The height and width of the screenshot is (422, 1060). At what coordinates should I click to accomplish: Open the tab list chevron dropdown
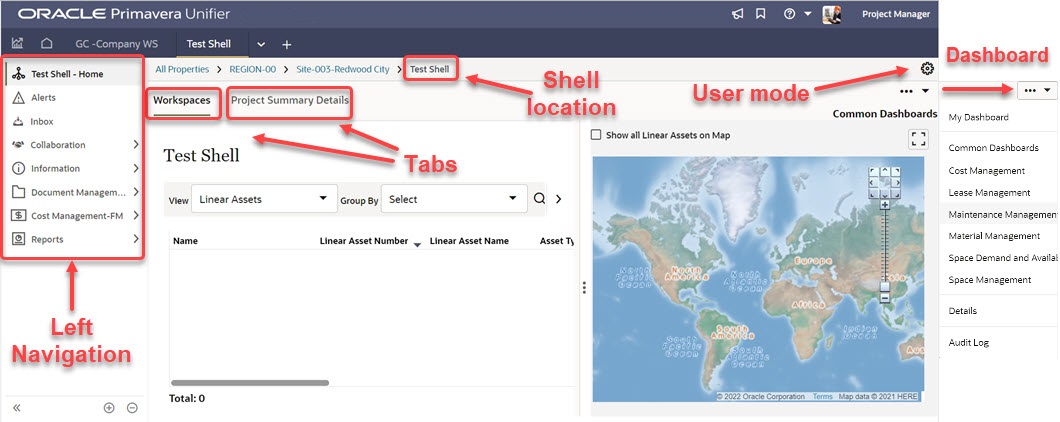(x=261, y=45)
